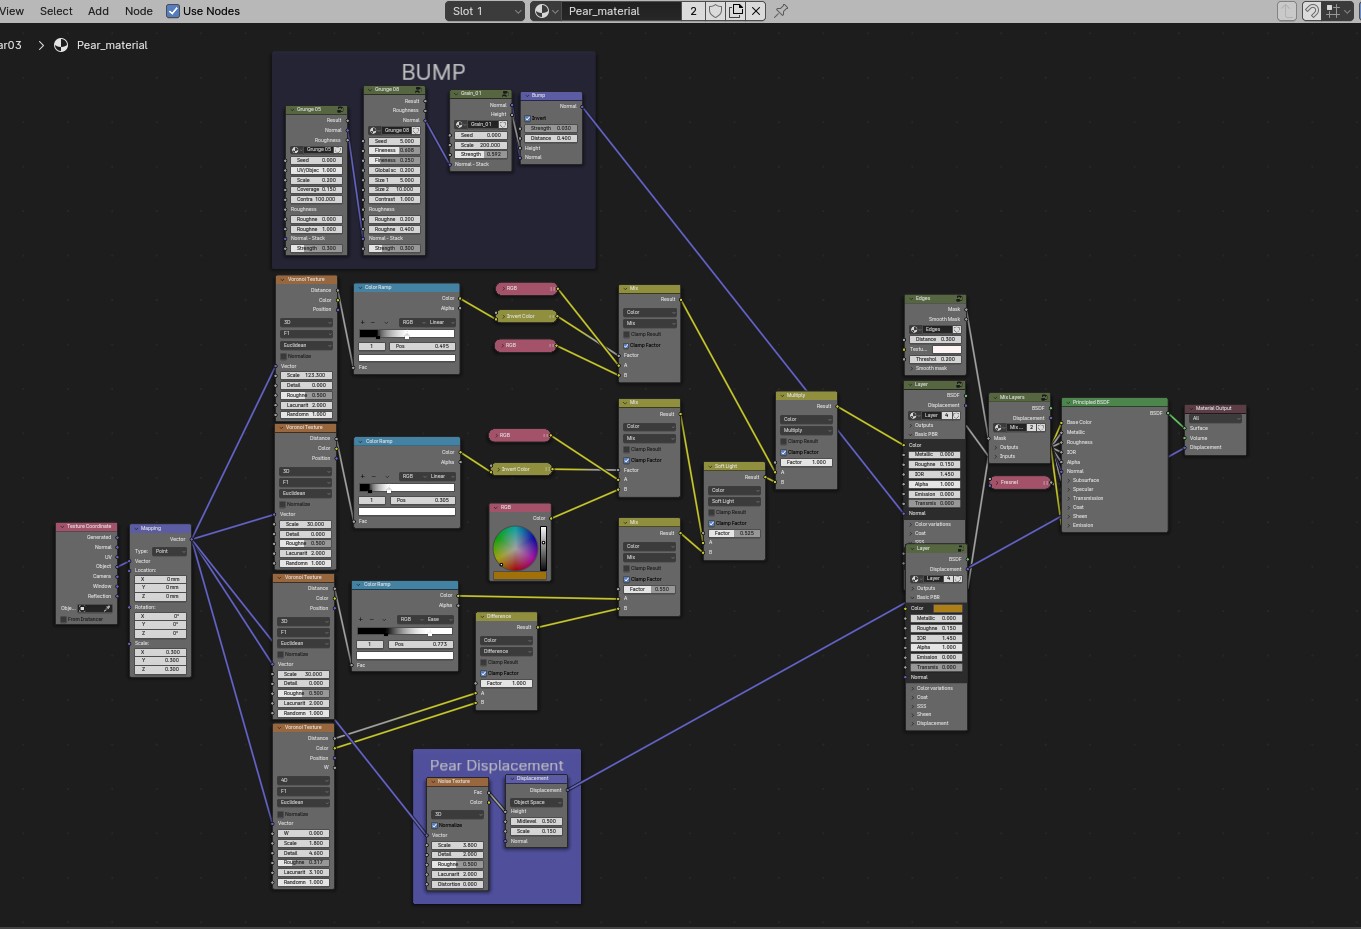Open the Add menu

(x=98, y=11)
